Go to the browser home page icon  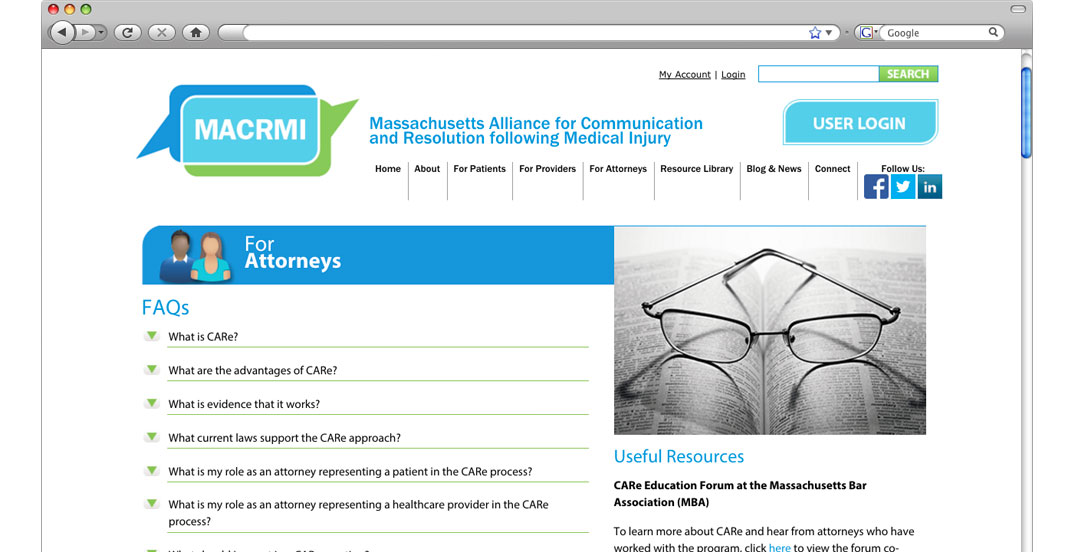[x=196, y=32]
